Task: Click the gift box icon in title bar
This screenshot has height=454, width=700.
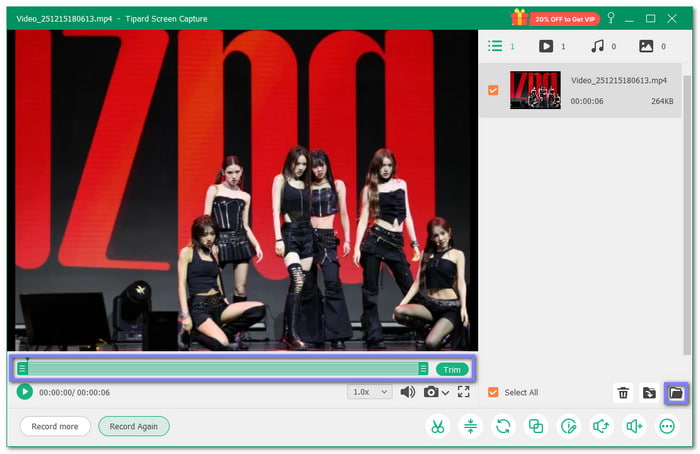Action: (x=520, y=17)
